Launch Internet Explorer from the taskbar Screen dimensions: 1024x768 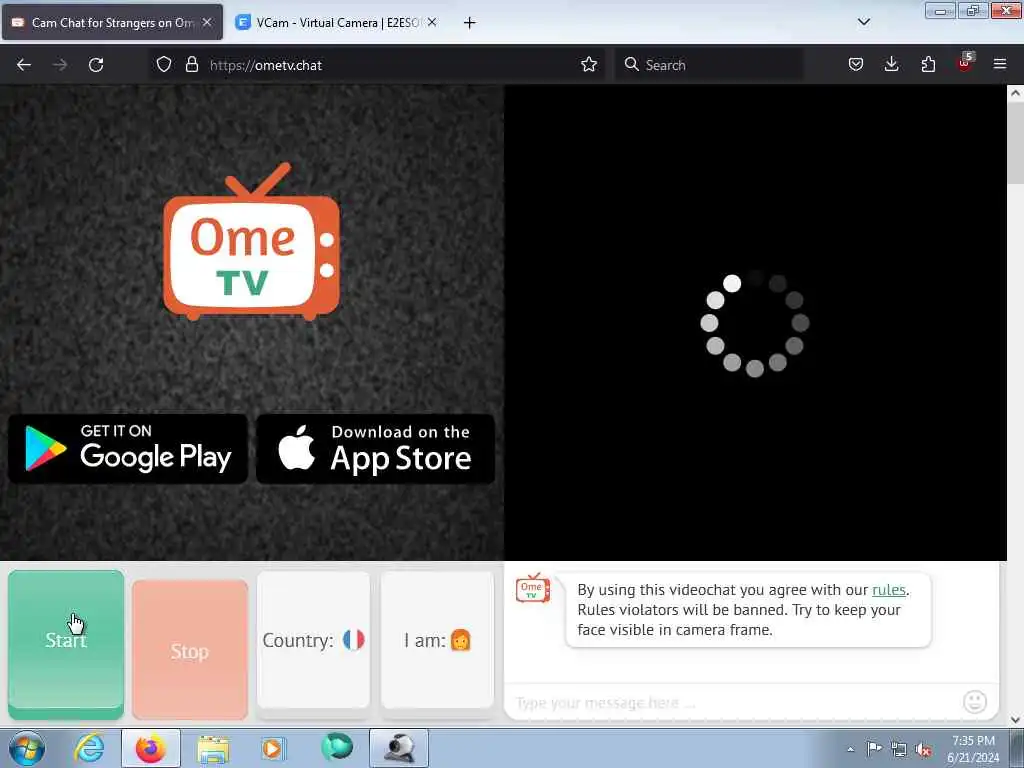point(89,748)
